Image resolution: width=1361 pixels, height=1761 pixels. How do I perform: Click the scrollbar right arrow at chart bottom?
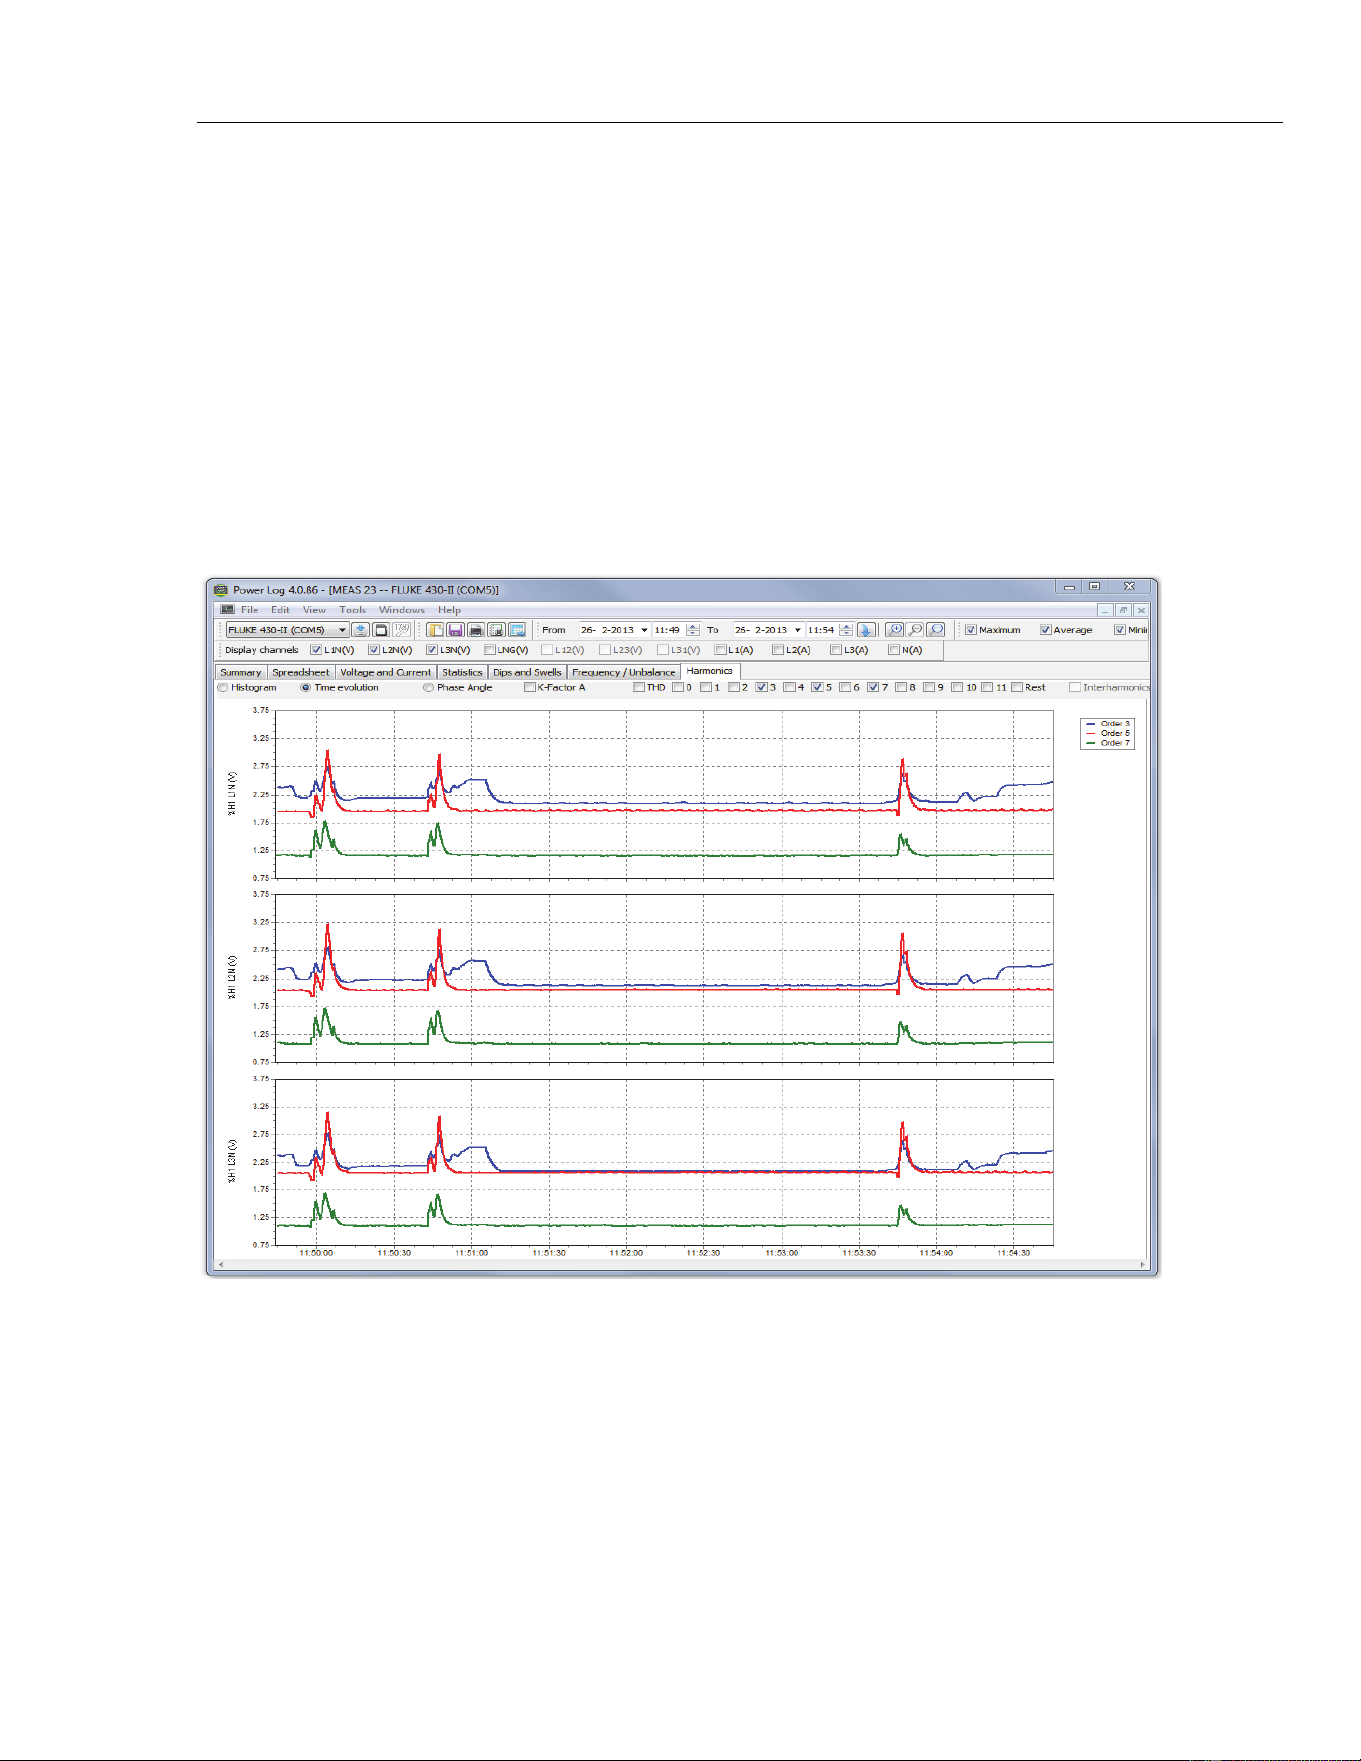click(x=1142, y=1265)
